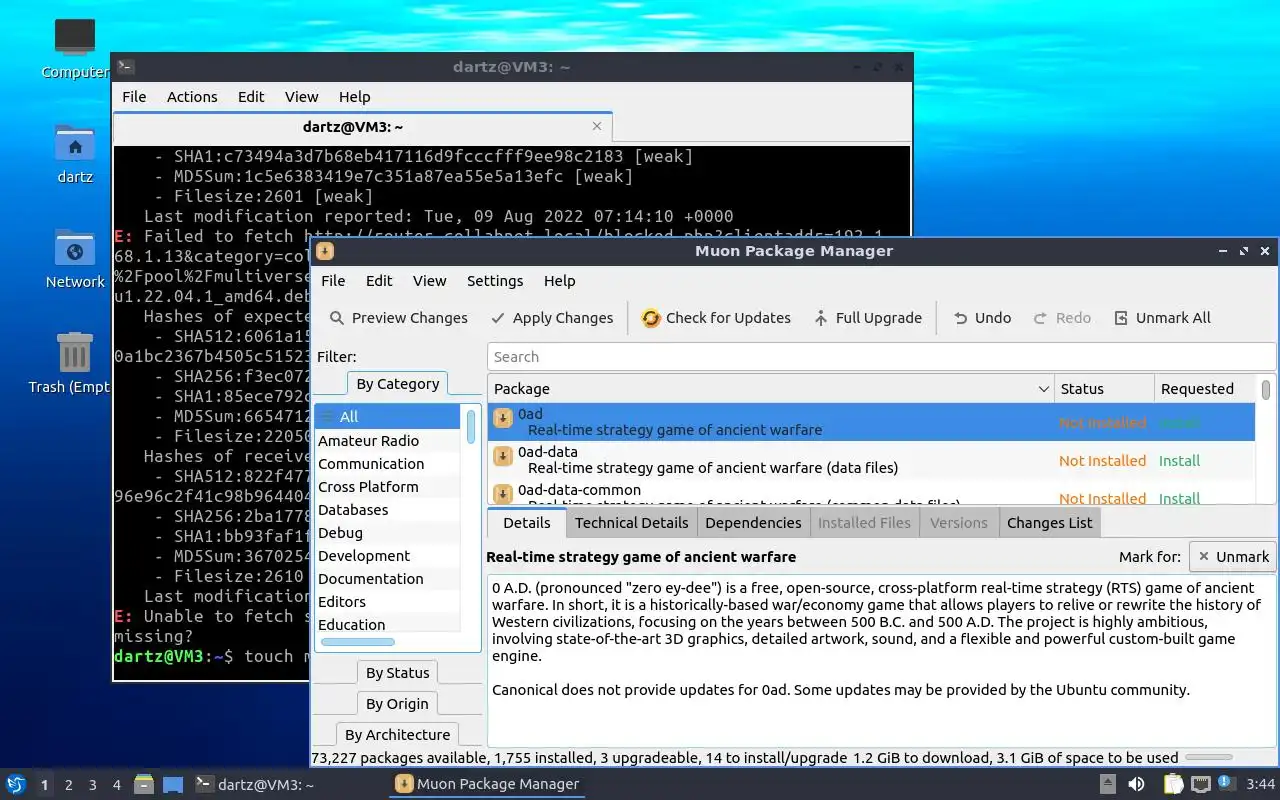
Task: Filter by Amateur Radio category
Action: pyautogui.click(x=388, y=441)
